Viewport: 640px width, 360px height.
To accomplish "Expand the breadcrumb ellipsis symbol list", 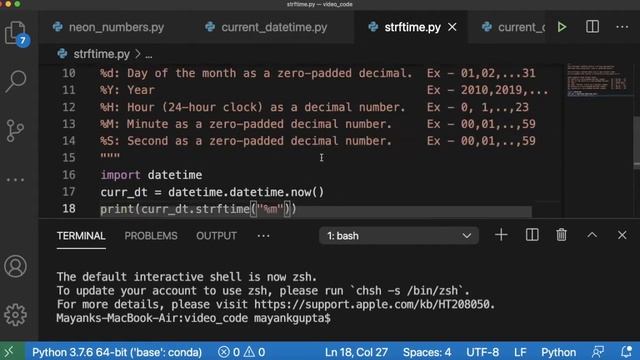I will [149, 55].
